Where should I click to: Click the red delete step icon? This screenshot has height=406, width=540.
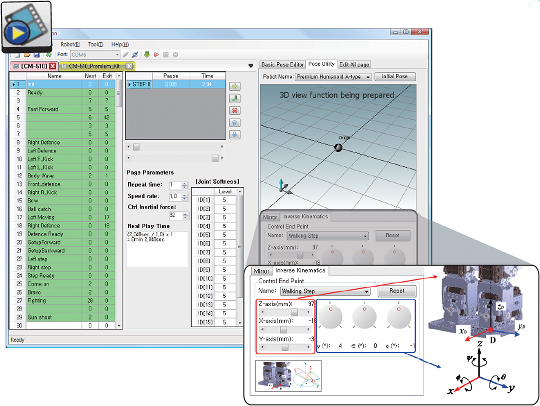tap(235, 111)
